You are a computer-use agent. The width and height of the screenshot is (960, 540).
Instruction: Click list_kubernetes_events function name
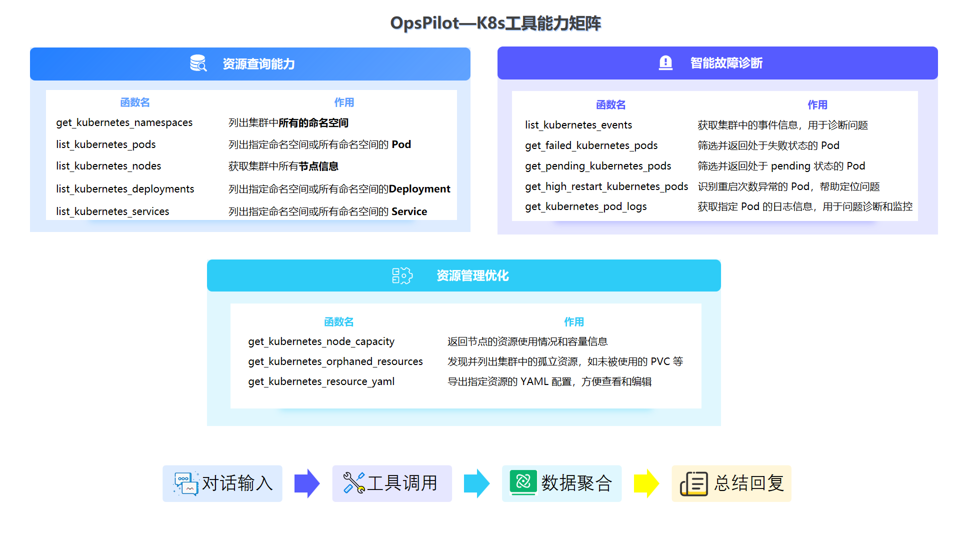coord(579,125)
